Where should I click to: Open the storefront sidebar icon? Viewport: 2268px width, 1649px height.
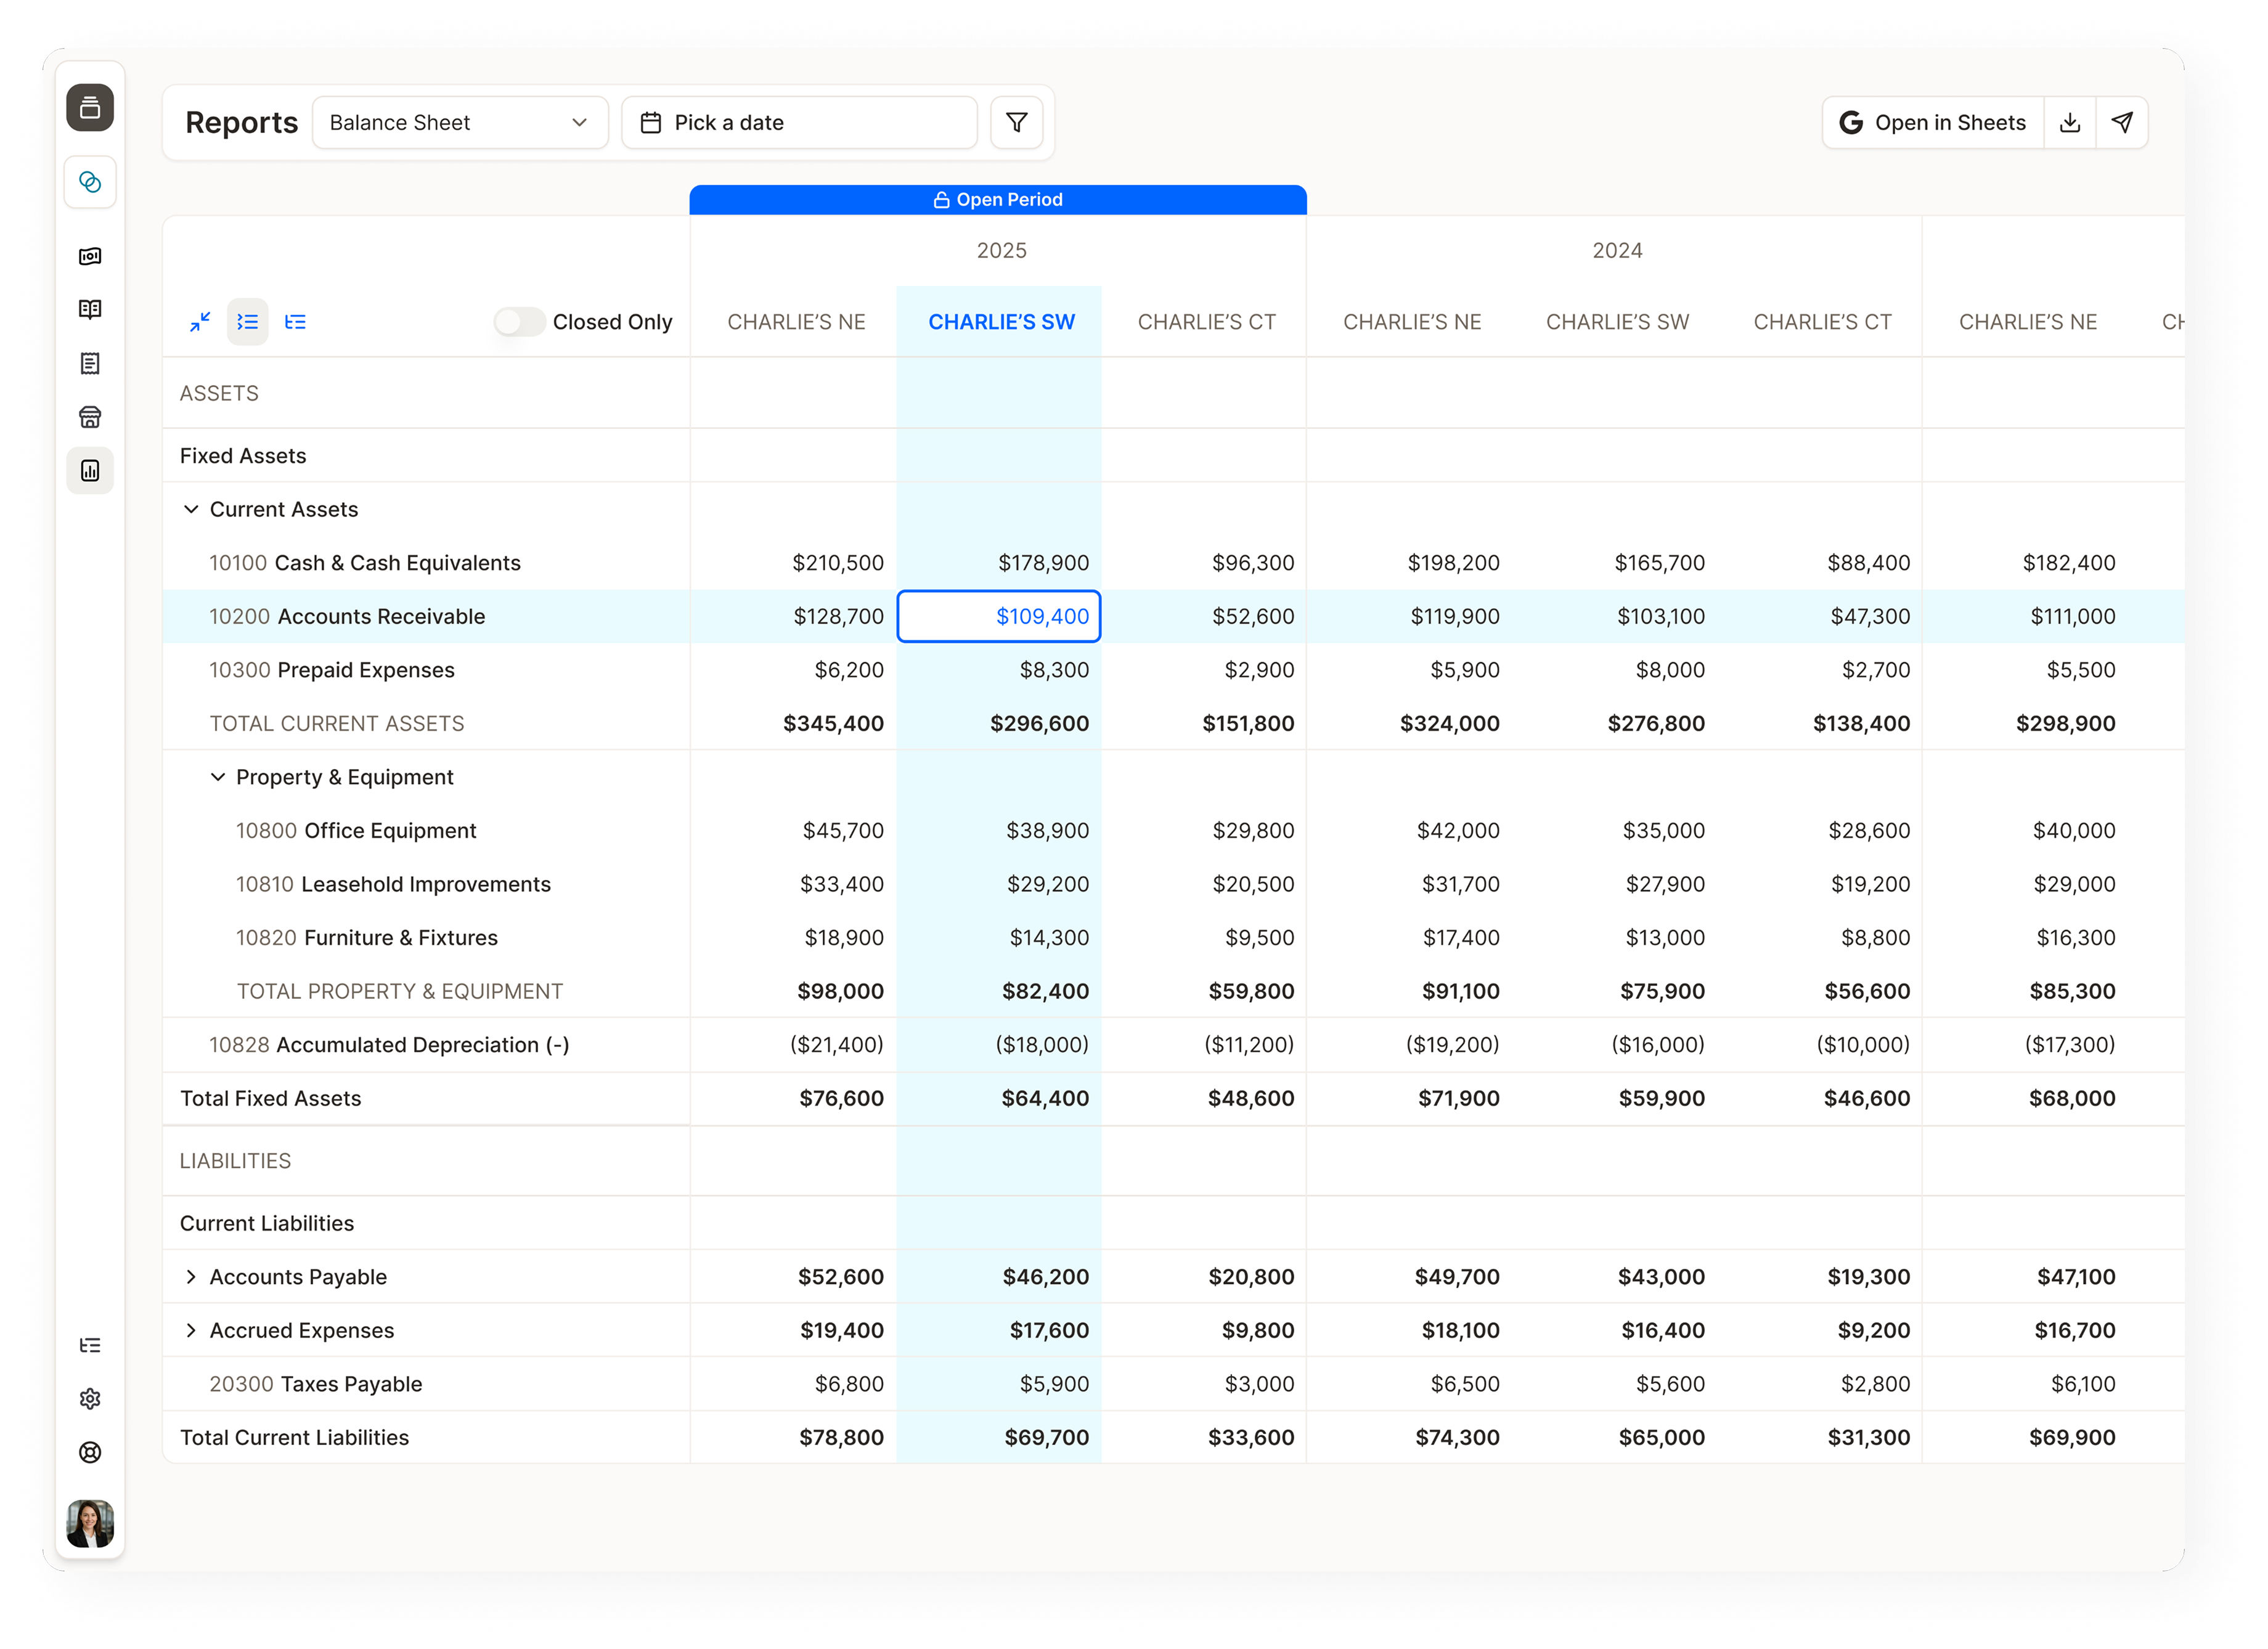pyautogui.click(x=90, y=417)
